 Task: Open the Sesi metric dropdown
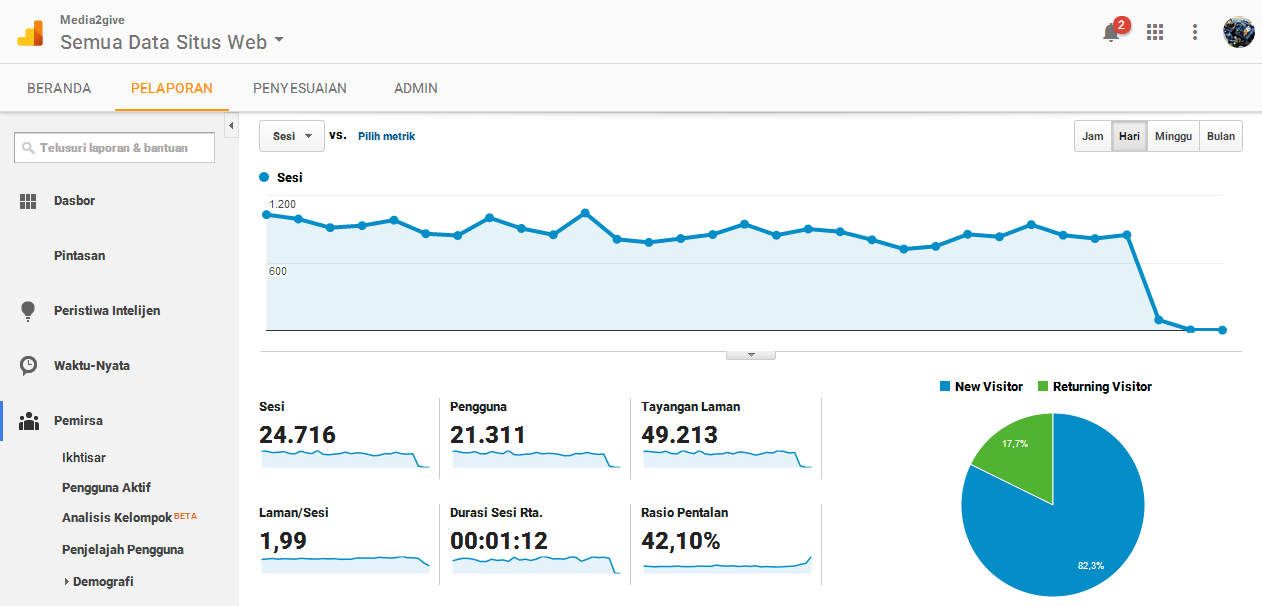pos(292,136)
